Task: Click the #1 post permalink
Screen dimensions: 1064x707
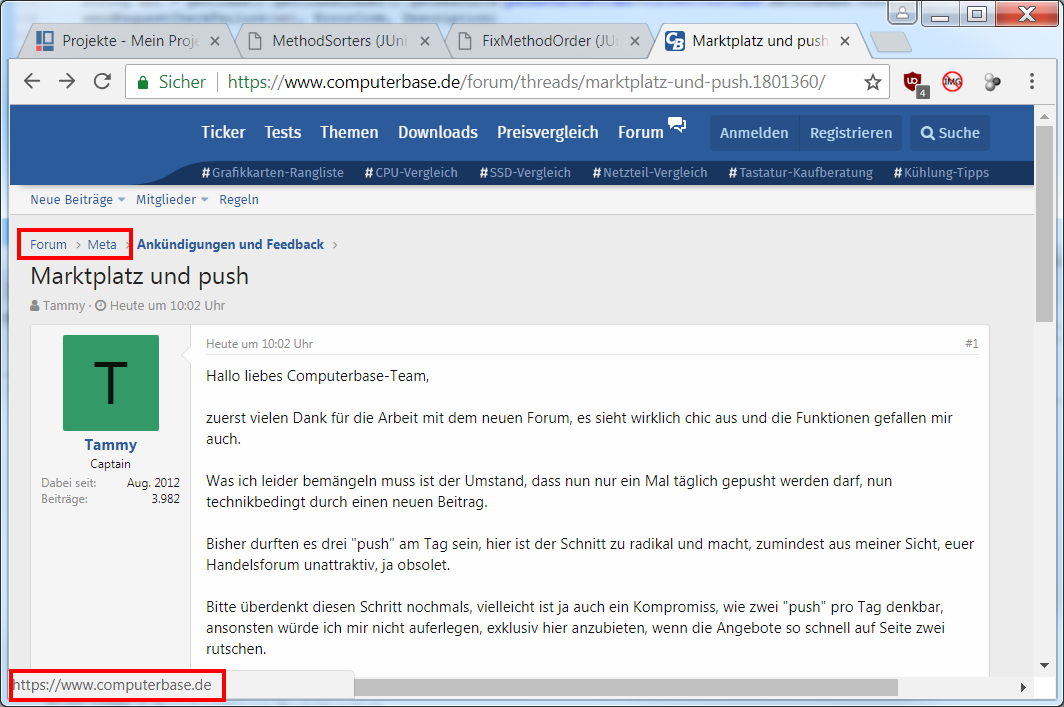Action: point(972,344)
